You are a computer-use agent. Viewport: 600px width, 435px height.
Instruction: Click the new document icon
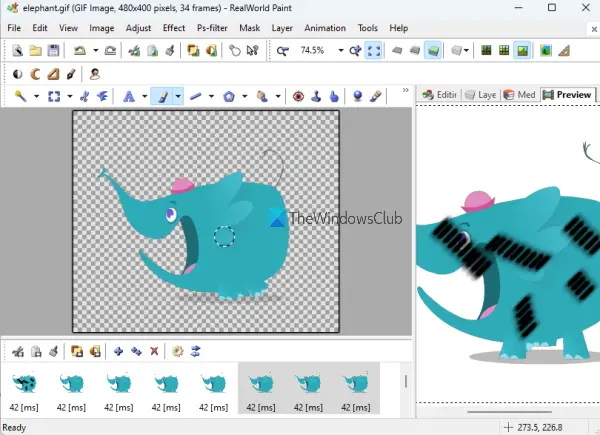(x=17, y=51)
